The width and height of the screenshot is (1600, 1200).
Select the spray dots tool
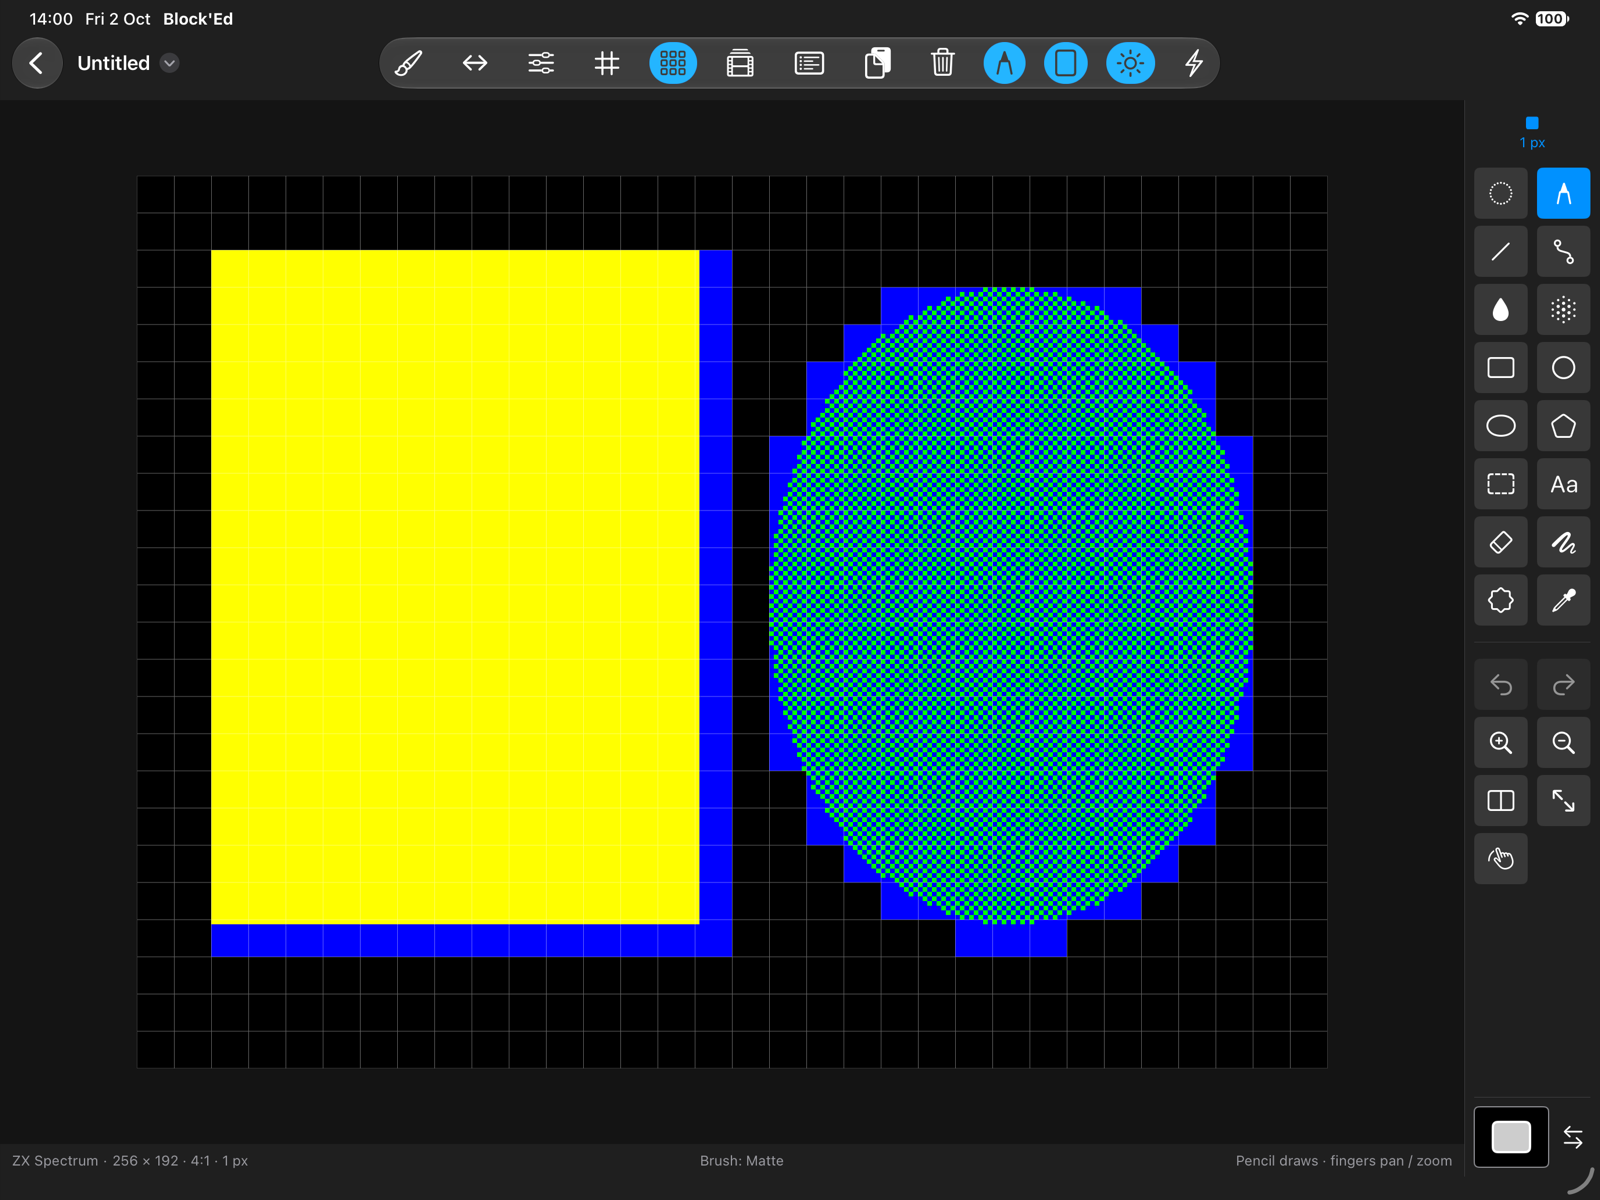coord(1563,310)
